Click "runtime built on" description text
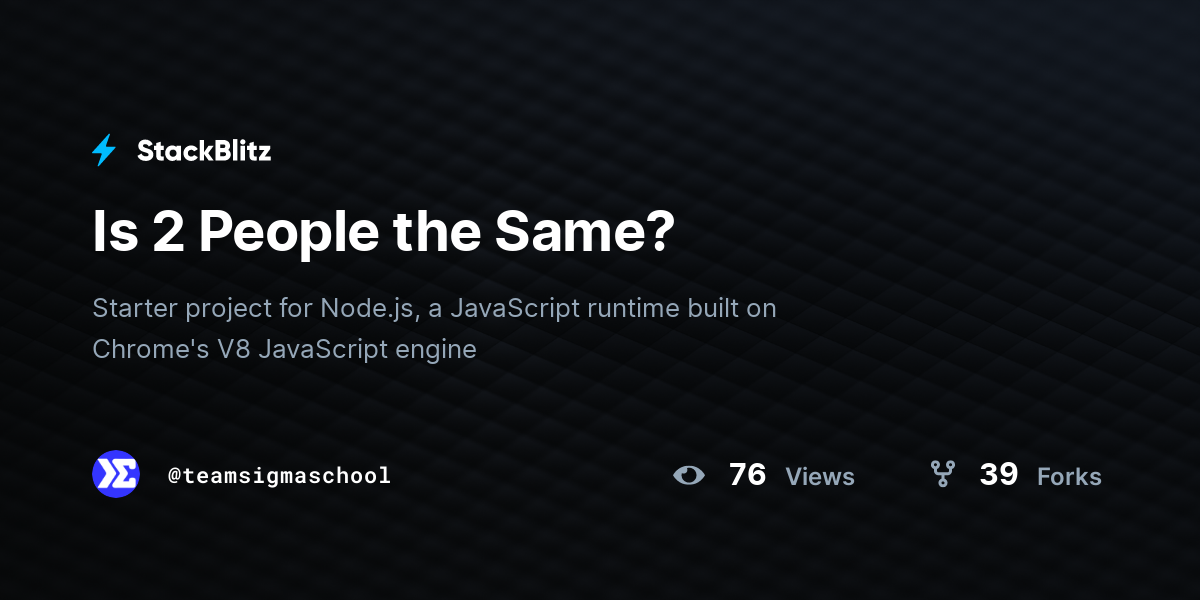 [x=681, y=308]
